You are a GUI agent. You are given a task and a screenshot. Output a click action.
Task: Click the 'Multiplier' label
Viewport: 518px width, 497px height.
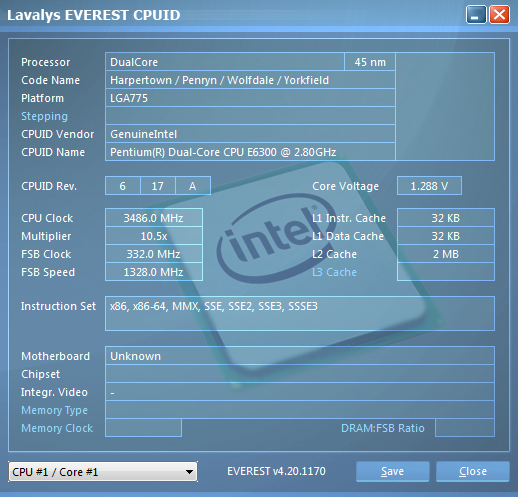tap(46, 236)
